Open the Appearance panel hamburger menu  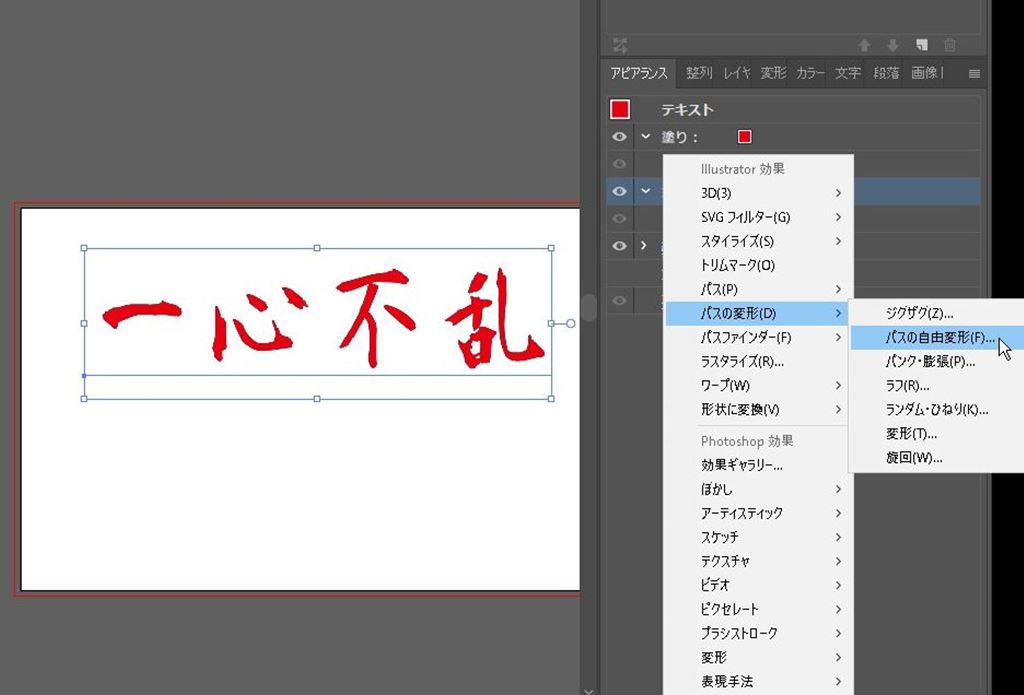974,74
